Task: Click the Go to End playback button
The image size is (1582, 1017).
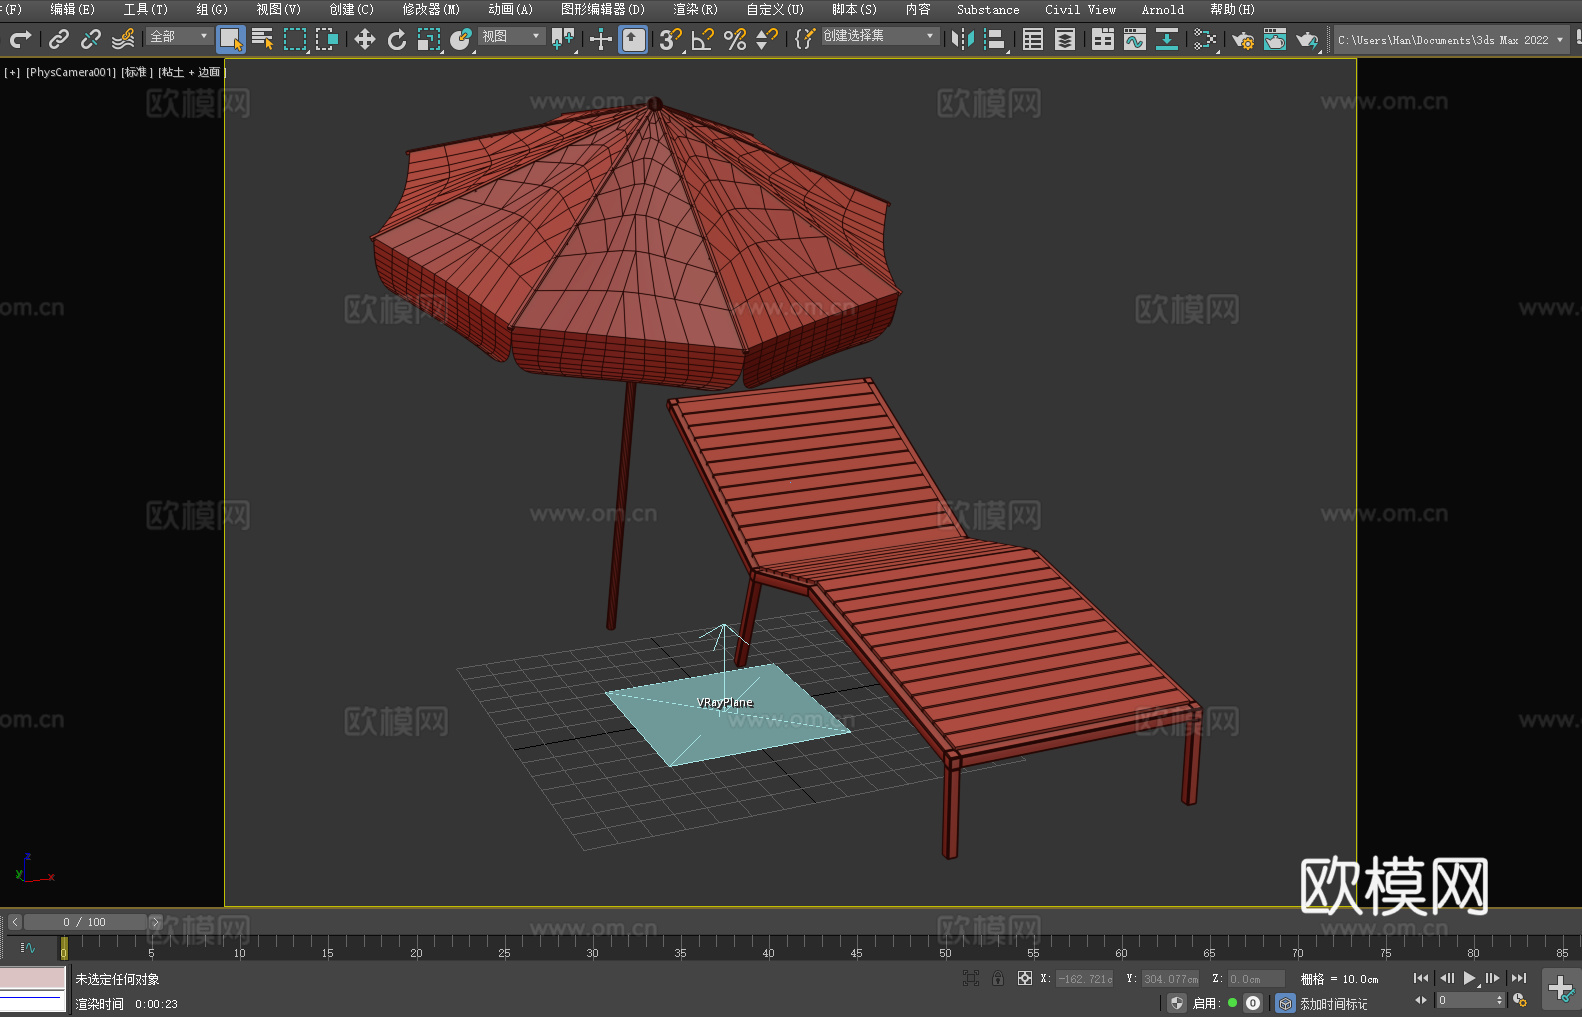Action: (1519, 978)
